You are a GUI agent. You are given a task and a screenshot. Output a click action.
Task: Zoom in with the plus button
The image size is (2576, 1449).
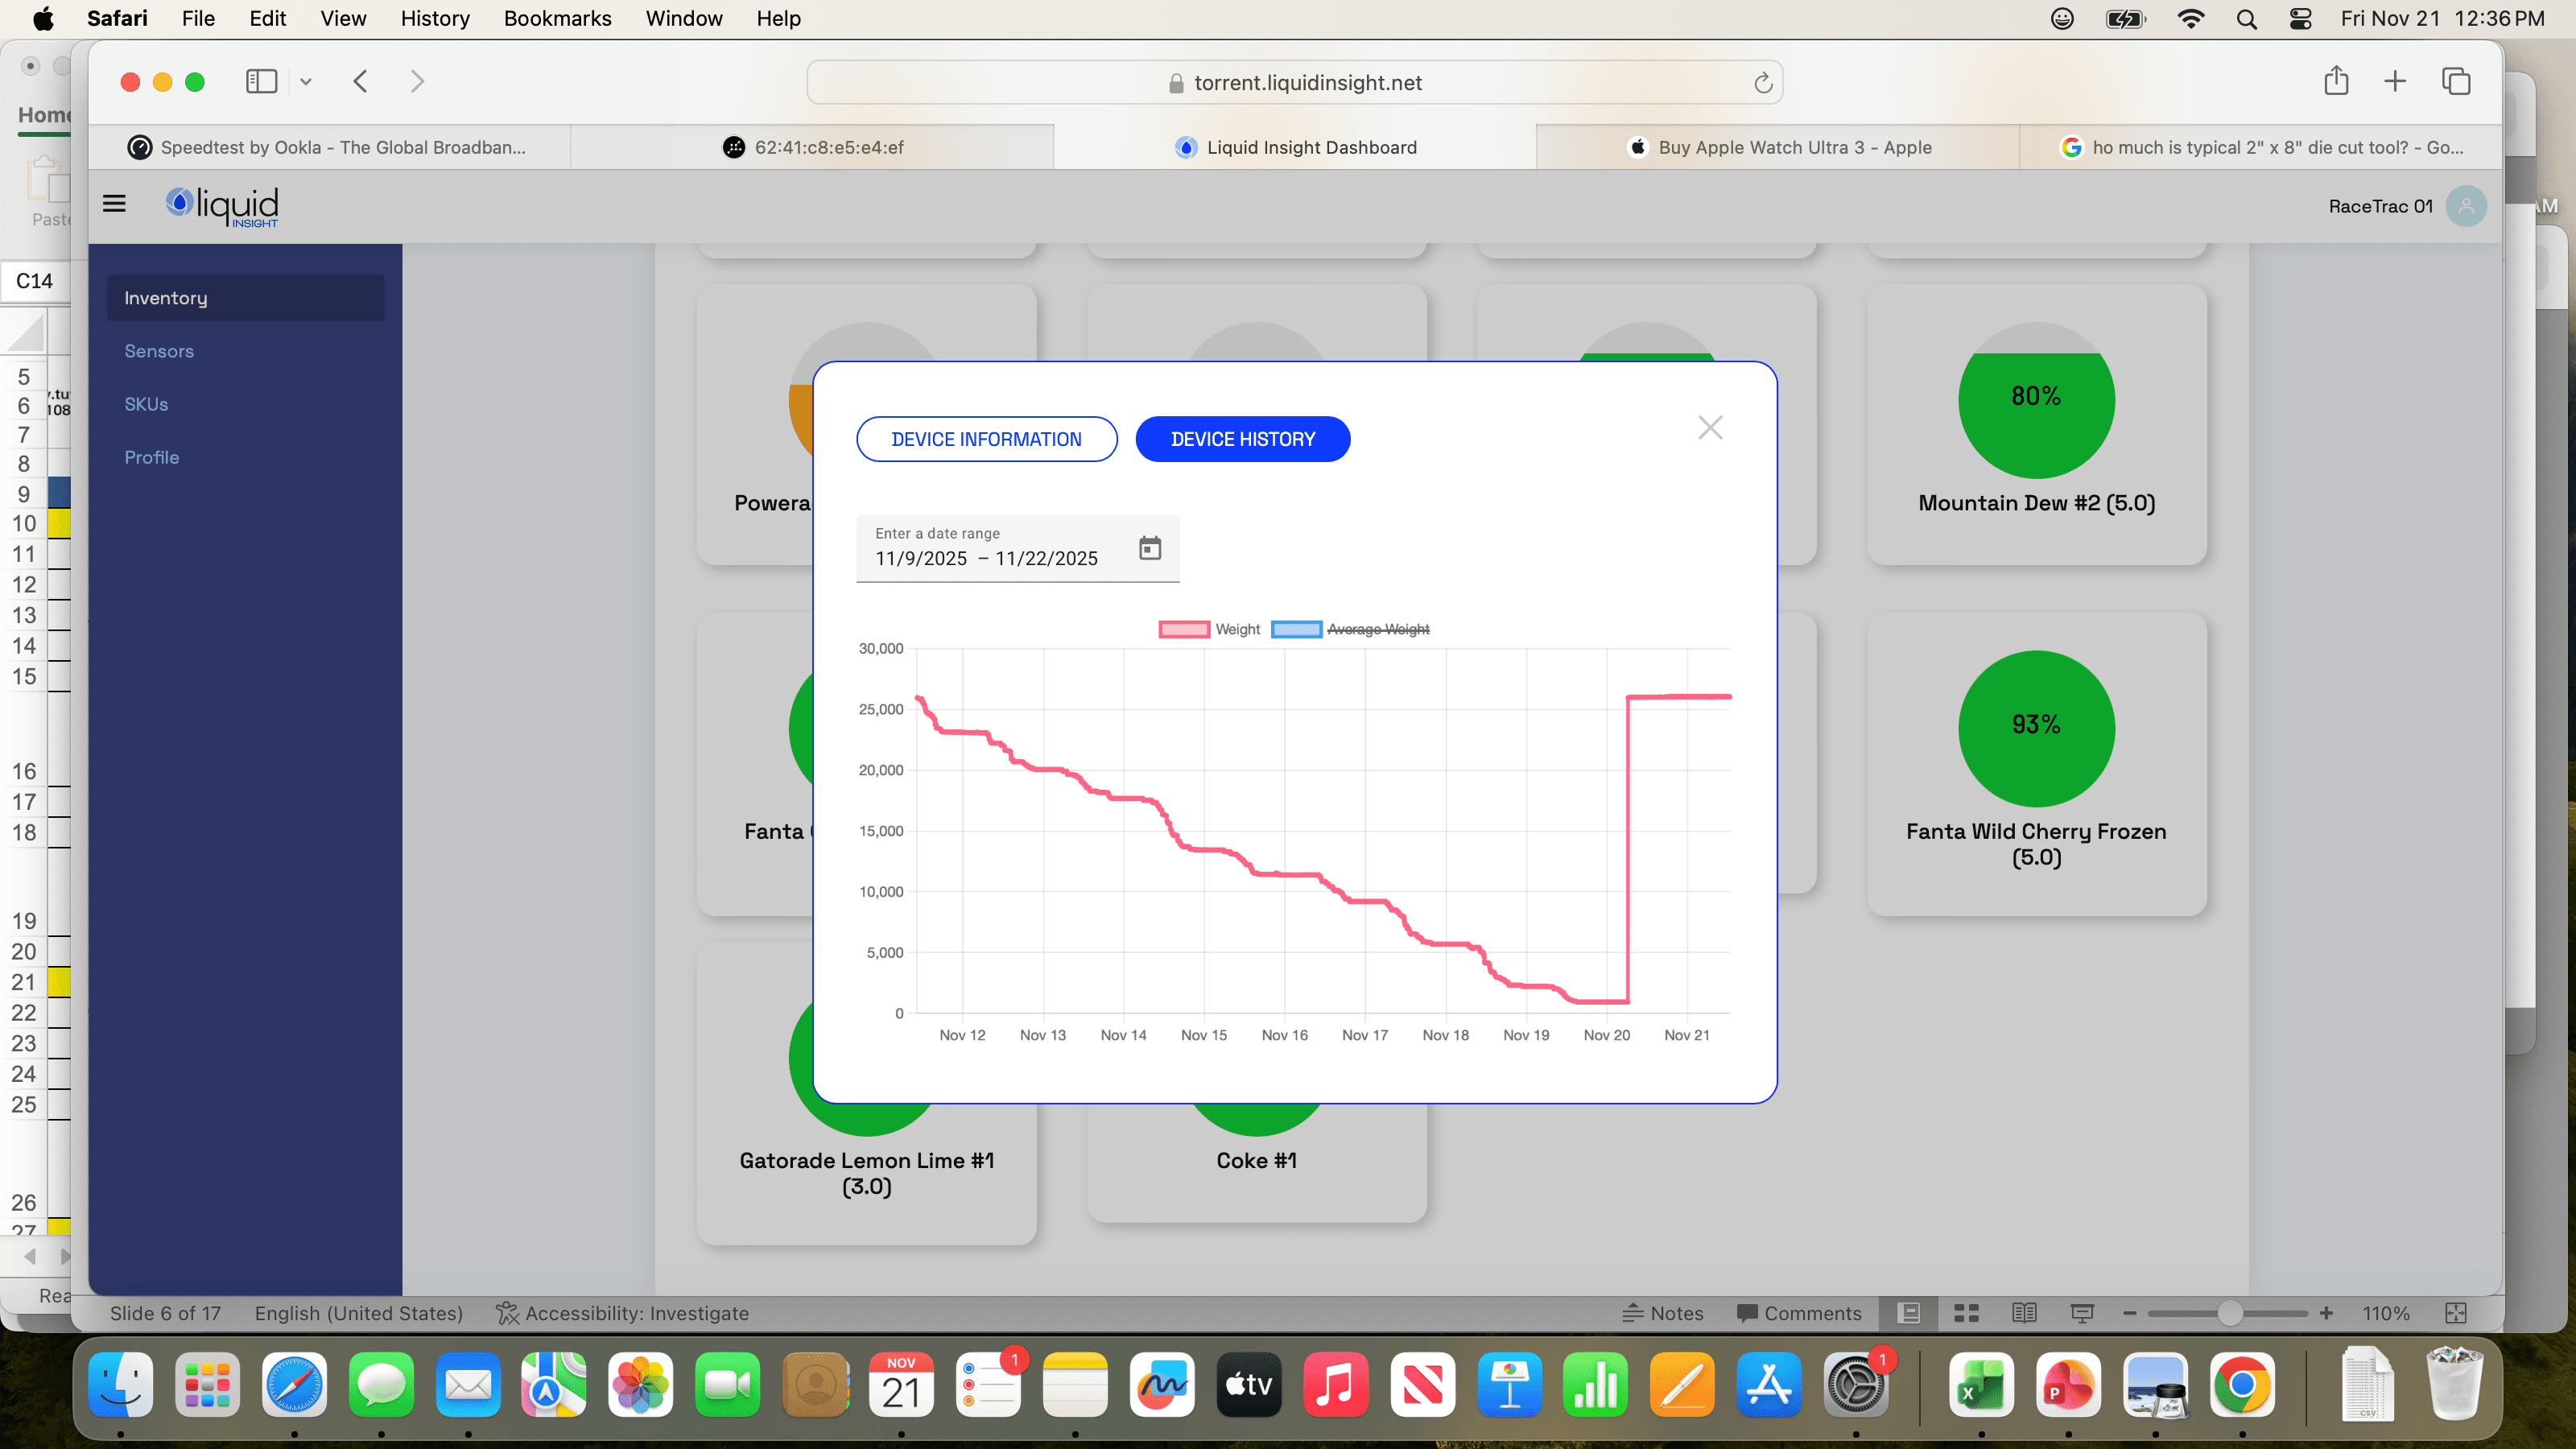(2327, 1313)
